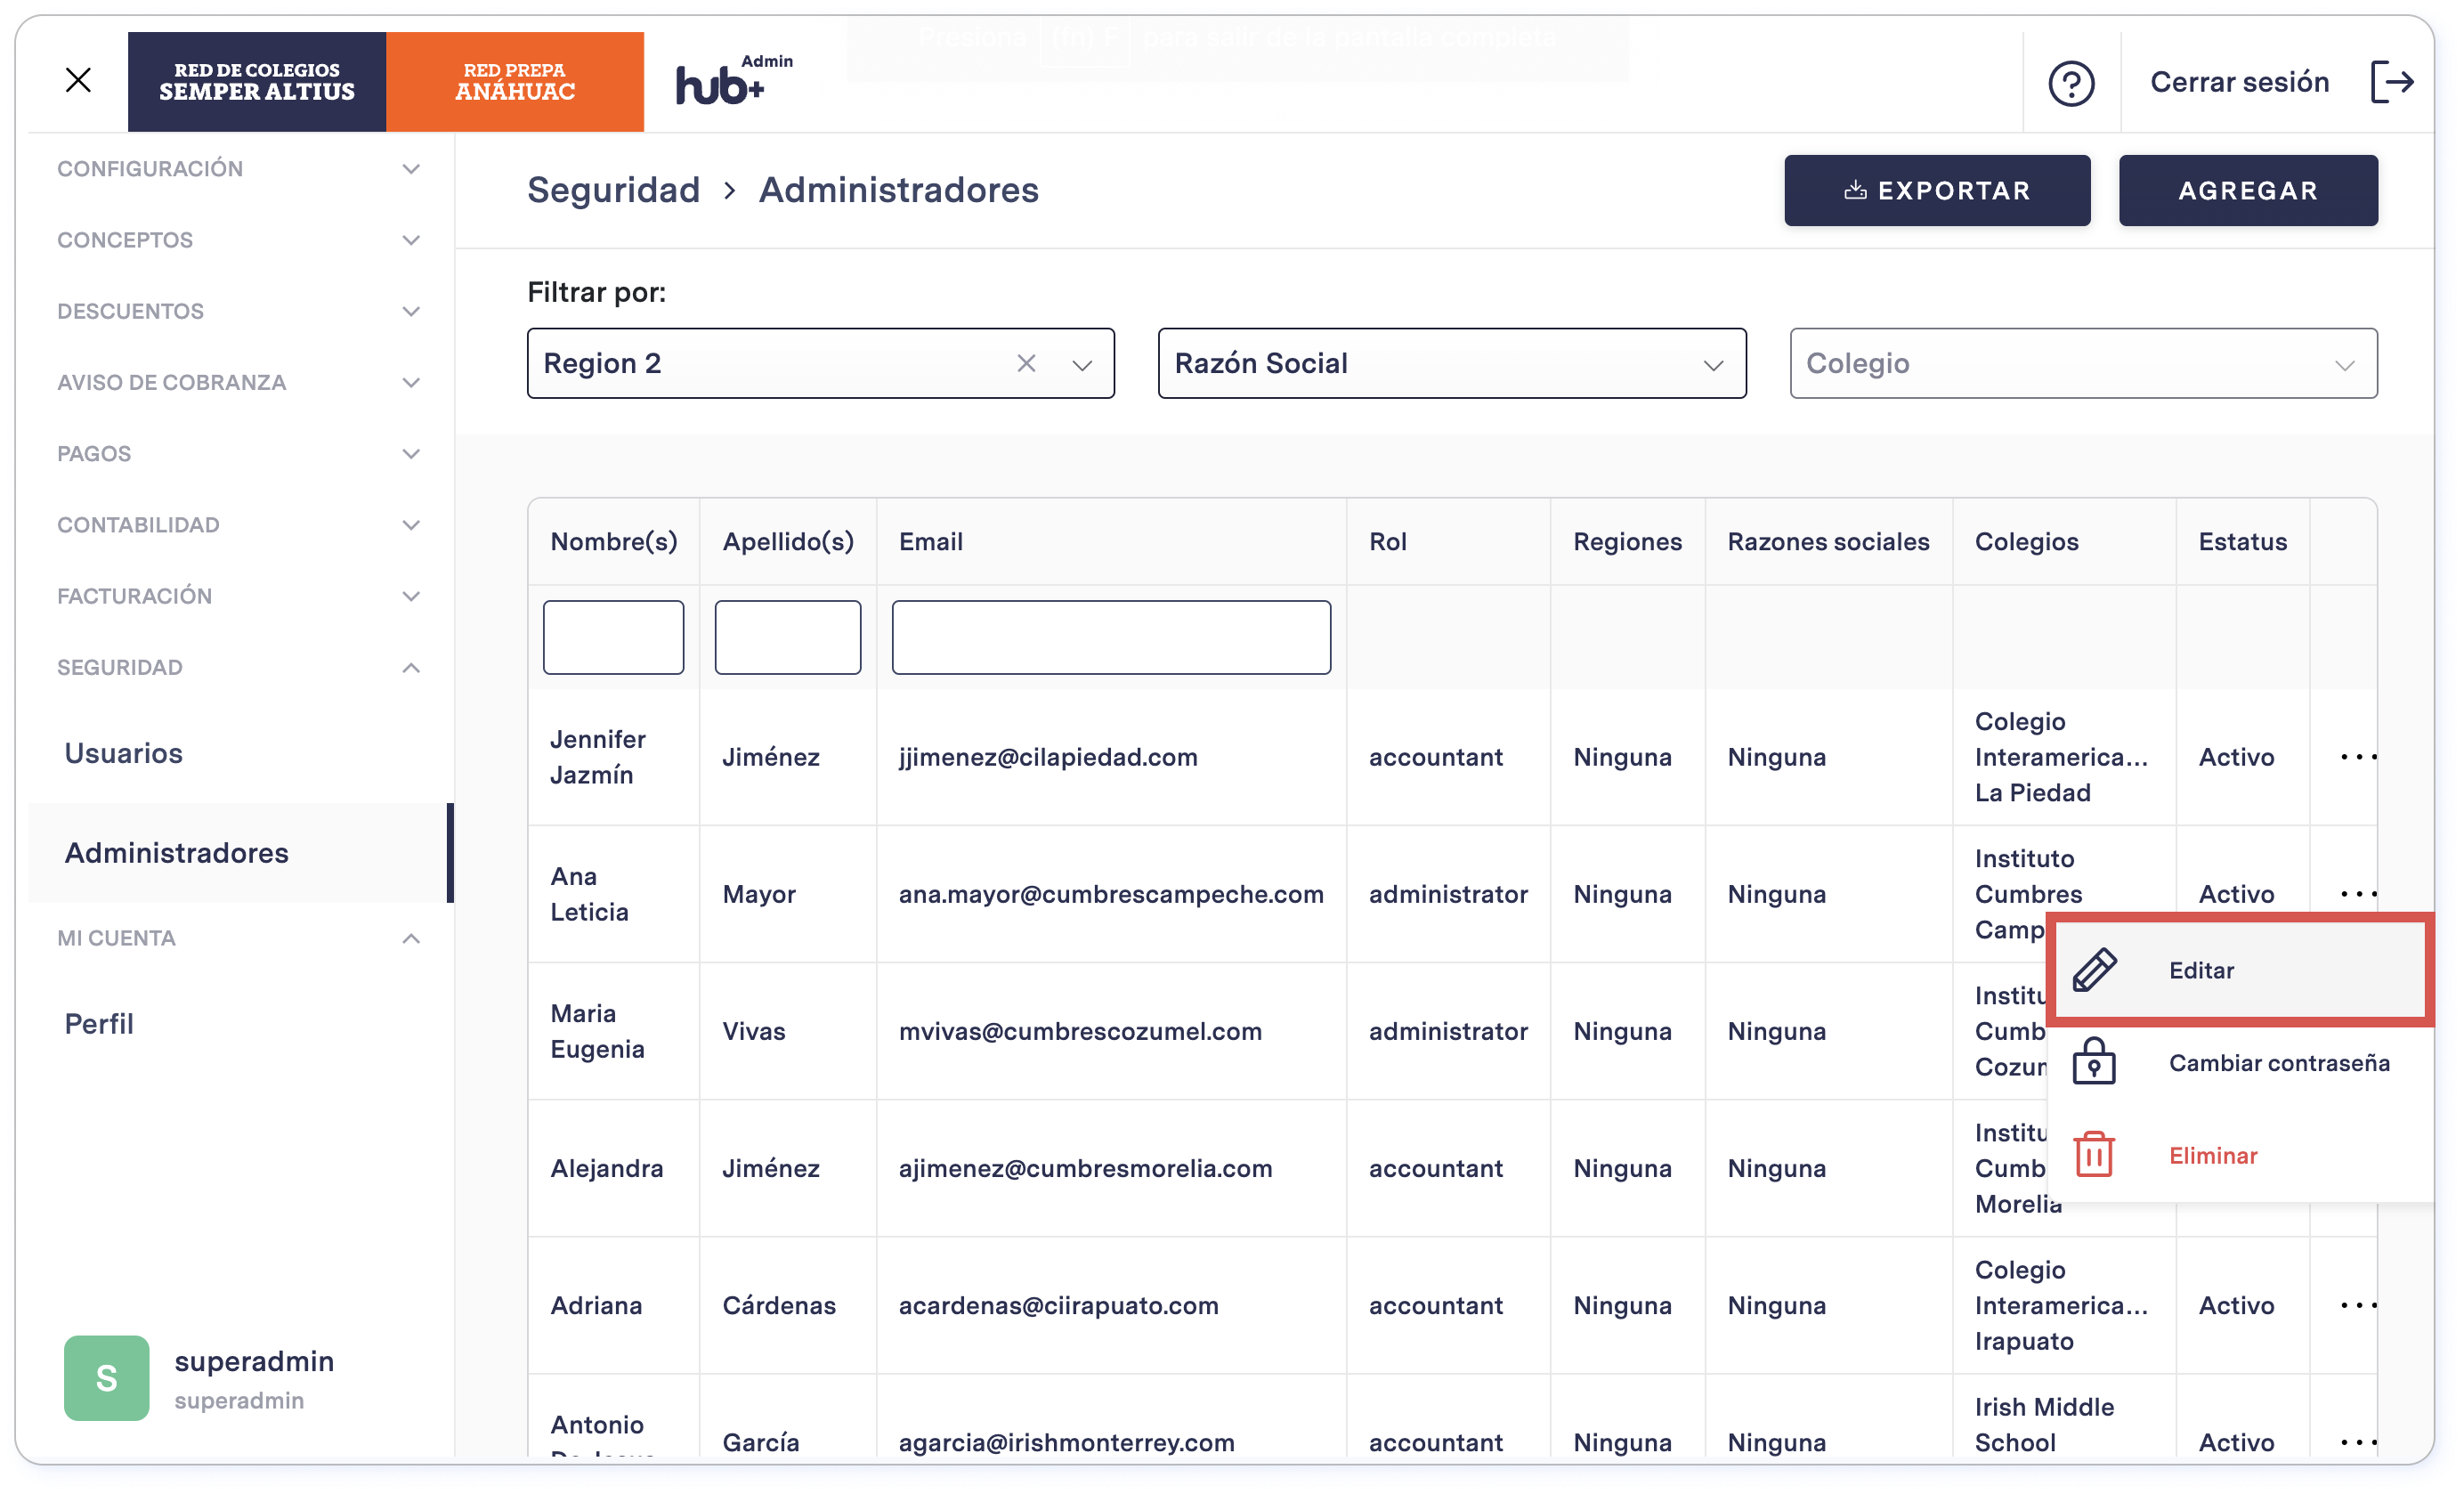Click email ana.mayor@cumbrescampeche.com

[x=1111, y=894]
